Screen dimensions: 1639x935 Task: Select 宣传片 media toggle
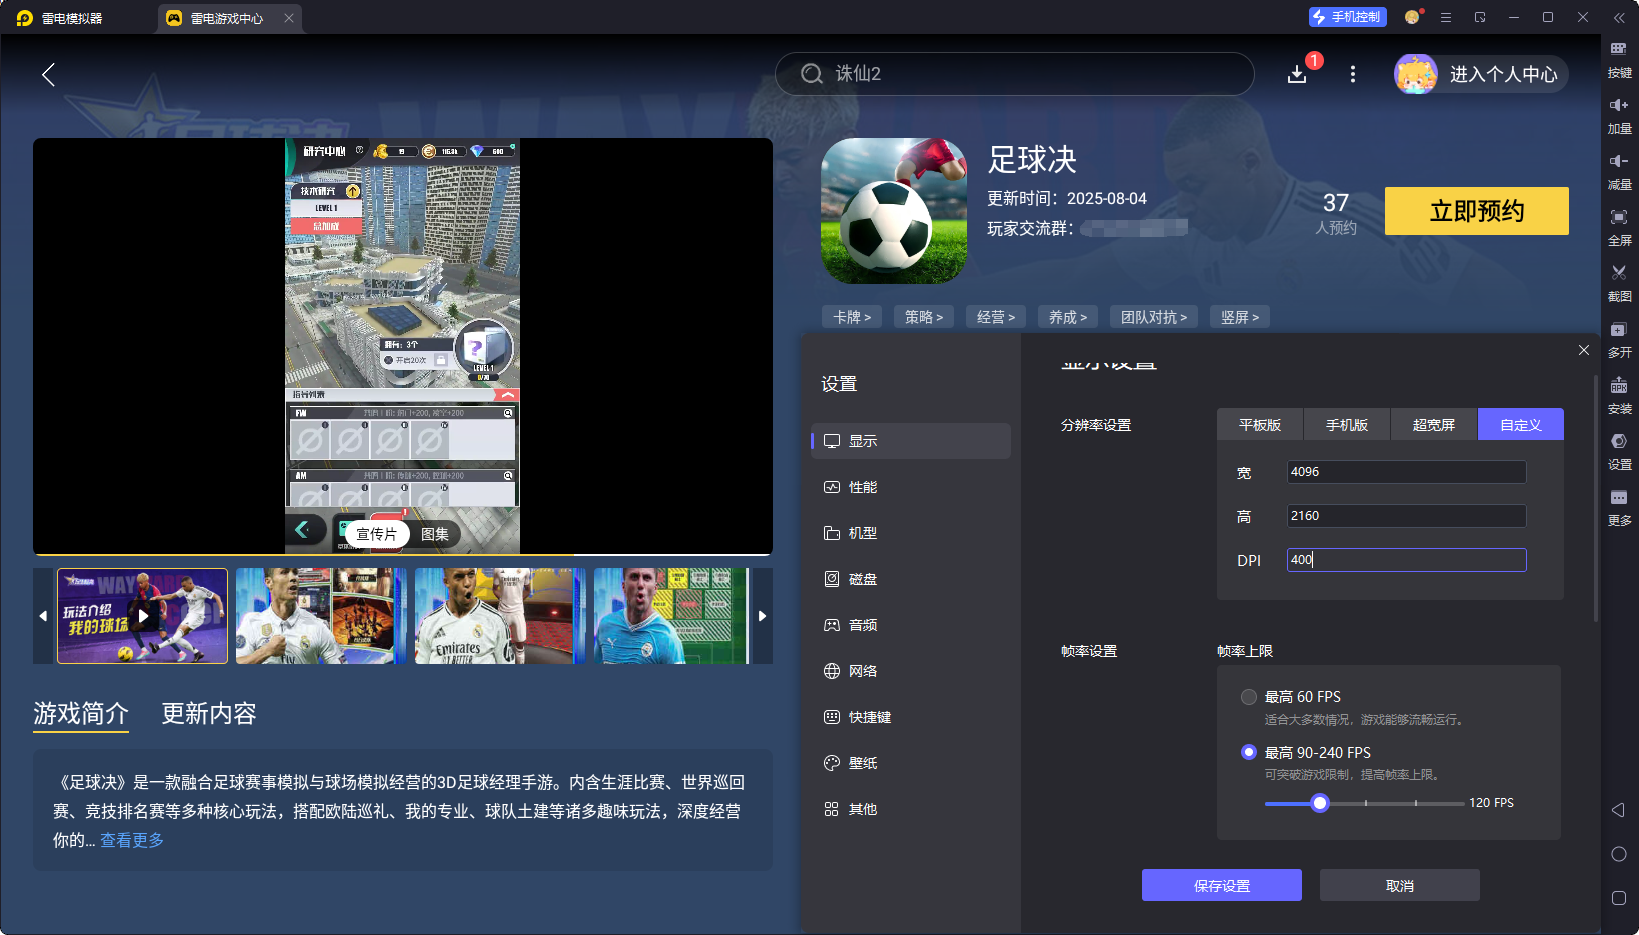pos(377,534)
